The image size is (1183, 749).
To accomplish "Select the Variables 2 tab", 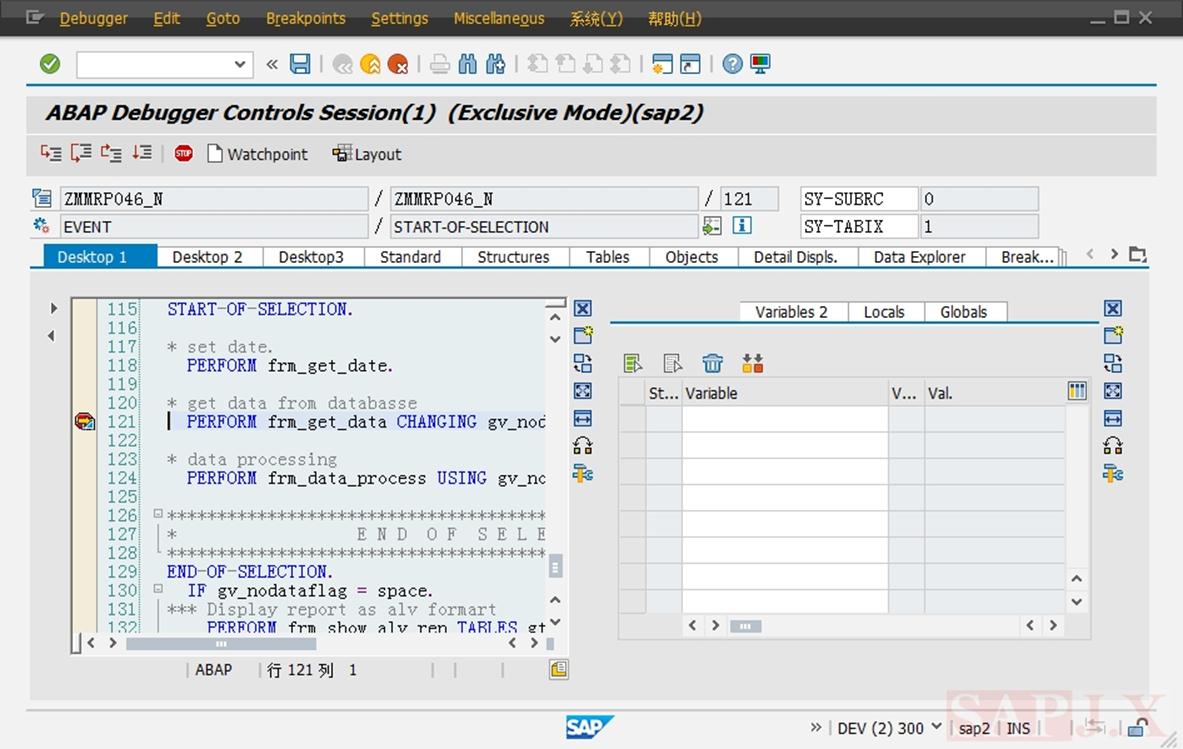I will 791,312.
